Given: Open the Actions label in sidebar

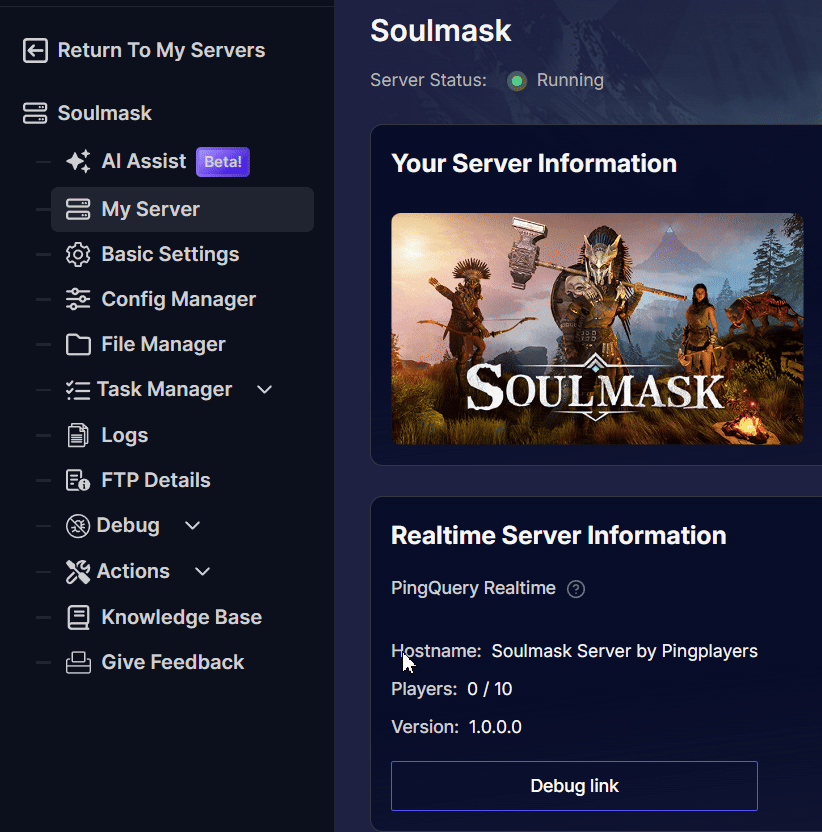Looking at the screenshot, I should click(x=133, y=571).
